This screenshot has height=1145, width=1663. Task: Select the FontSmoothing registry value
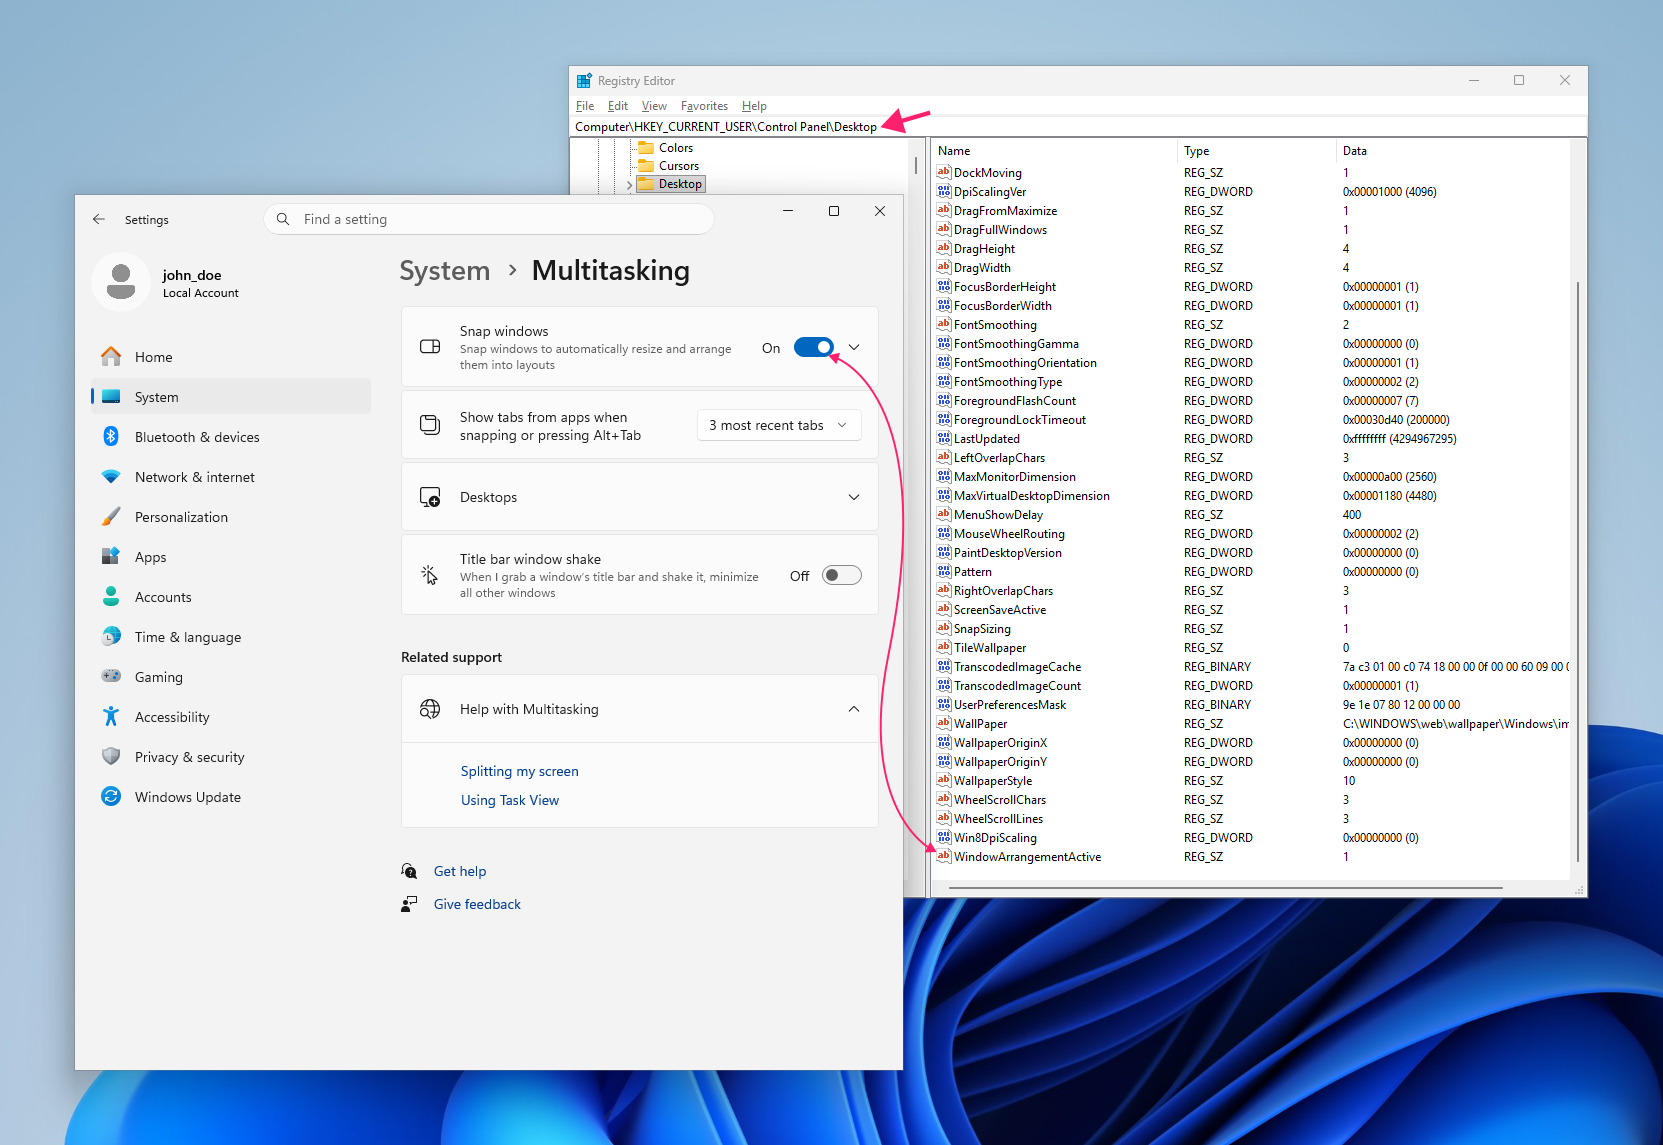[x=995, y=325]
